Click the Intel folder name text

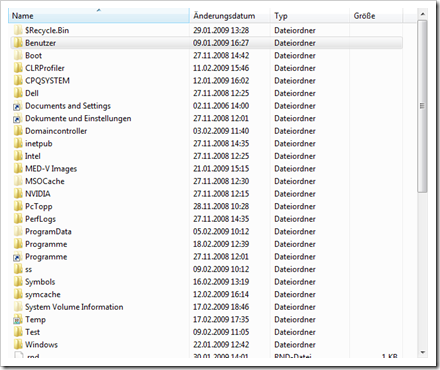pos(33,156)
